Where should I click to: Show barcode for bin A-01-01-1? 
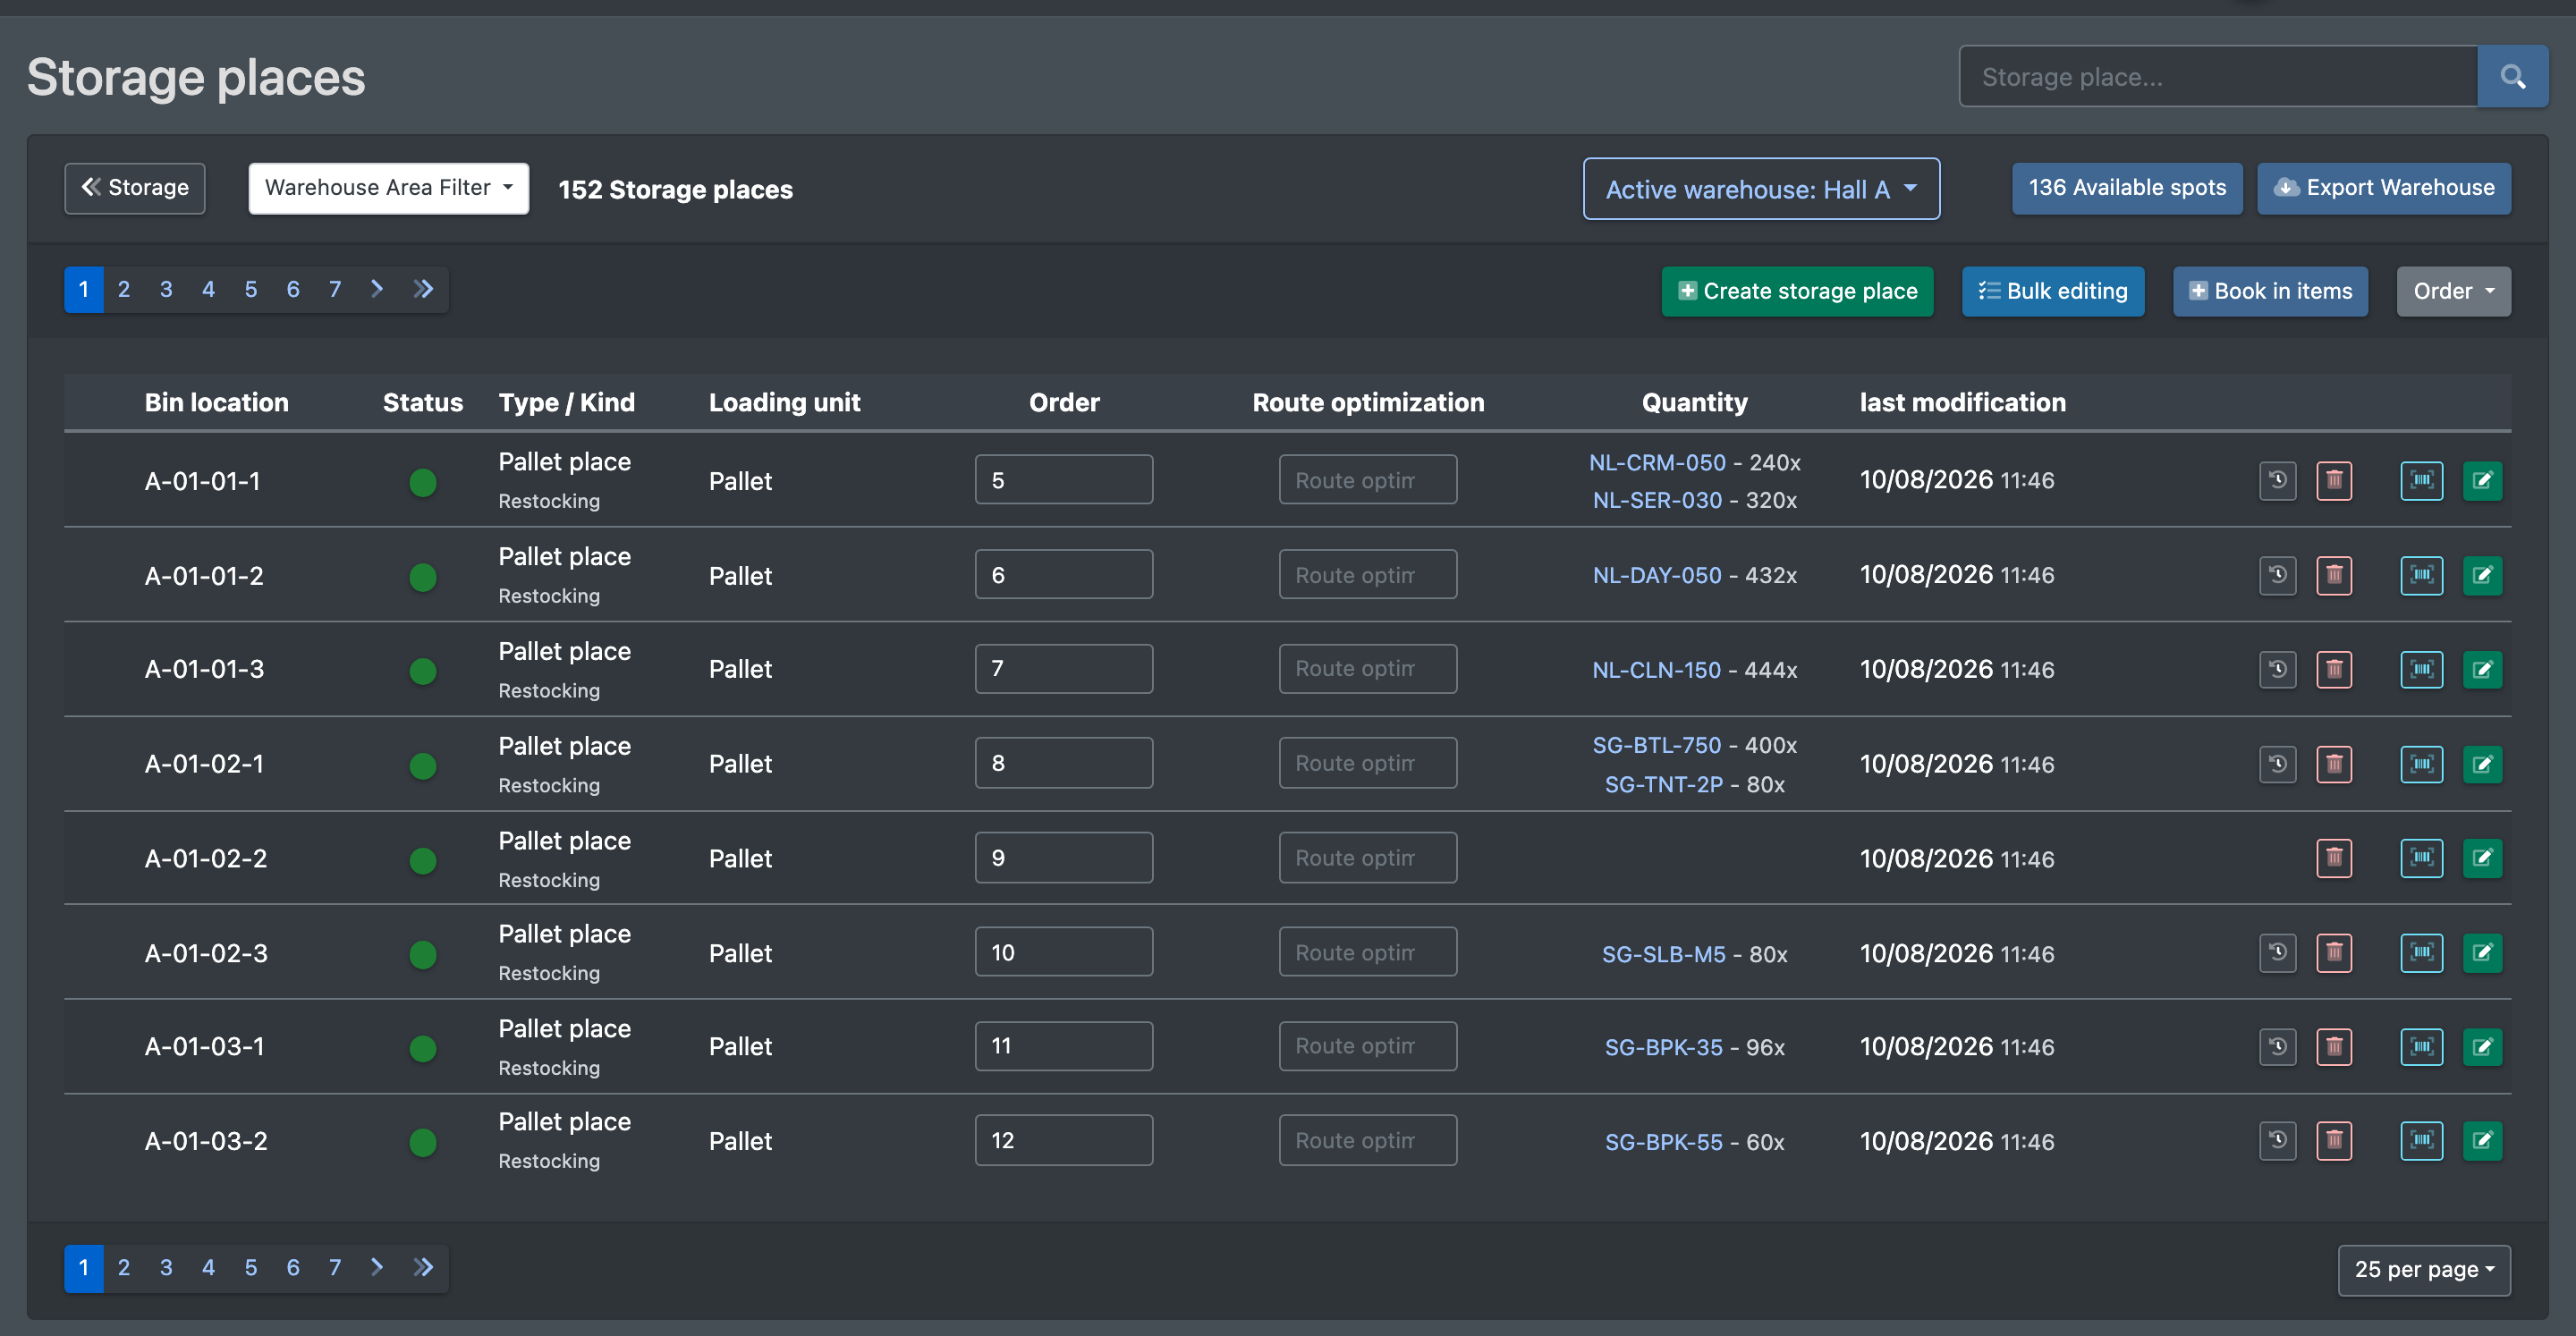[x=2421, y=480]
